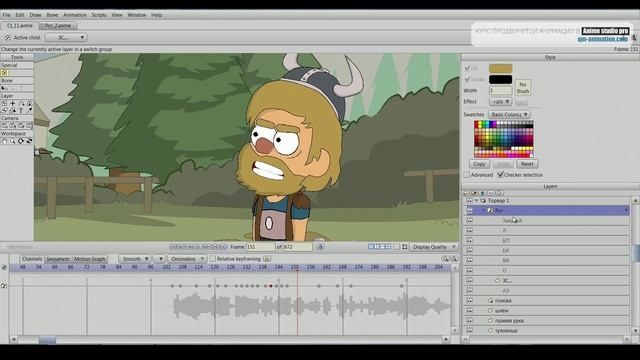Select the fourth Camera tool
Viewport: 640px width, 360px height.
click(x=29, y=126)
